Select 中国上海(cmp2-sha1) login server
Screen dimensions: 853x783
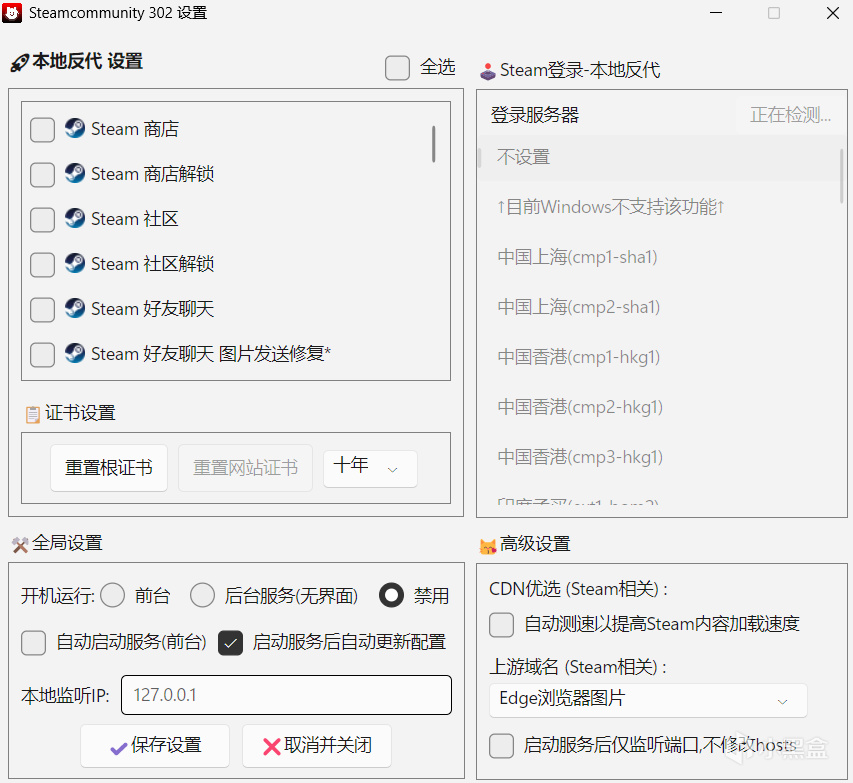[659, 307]
